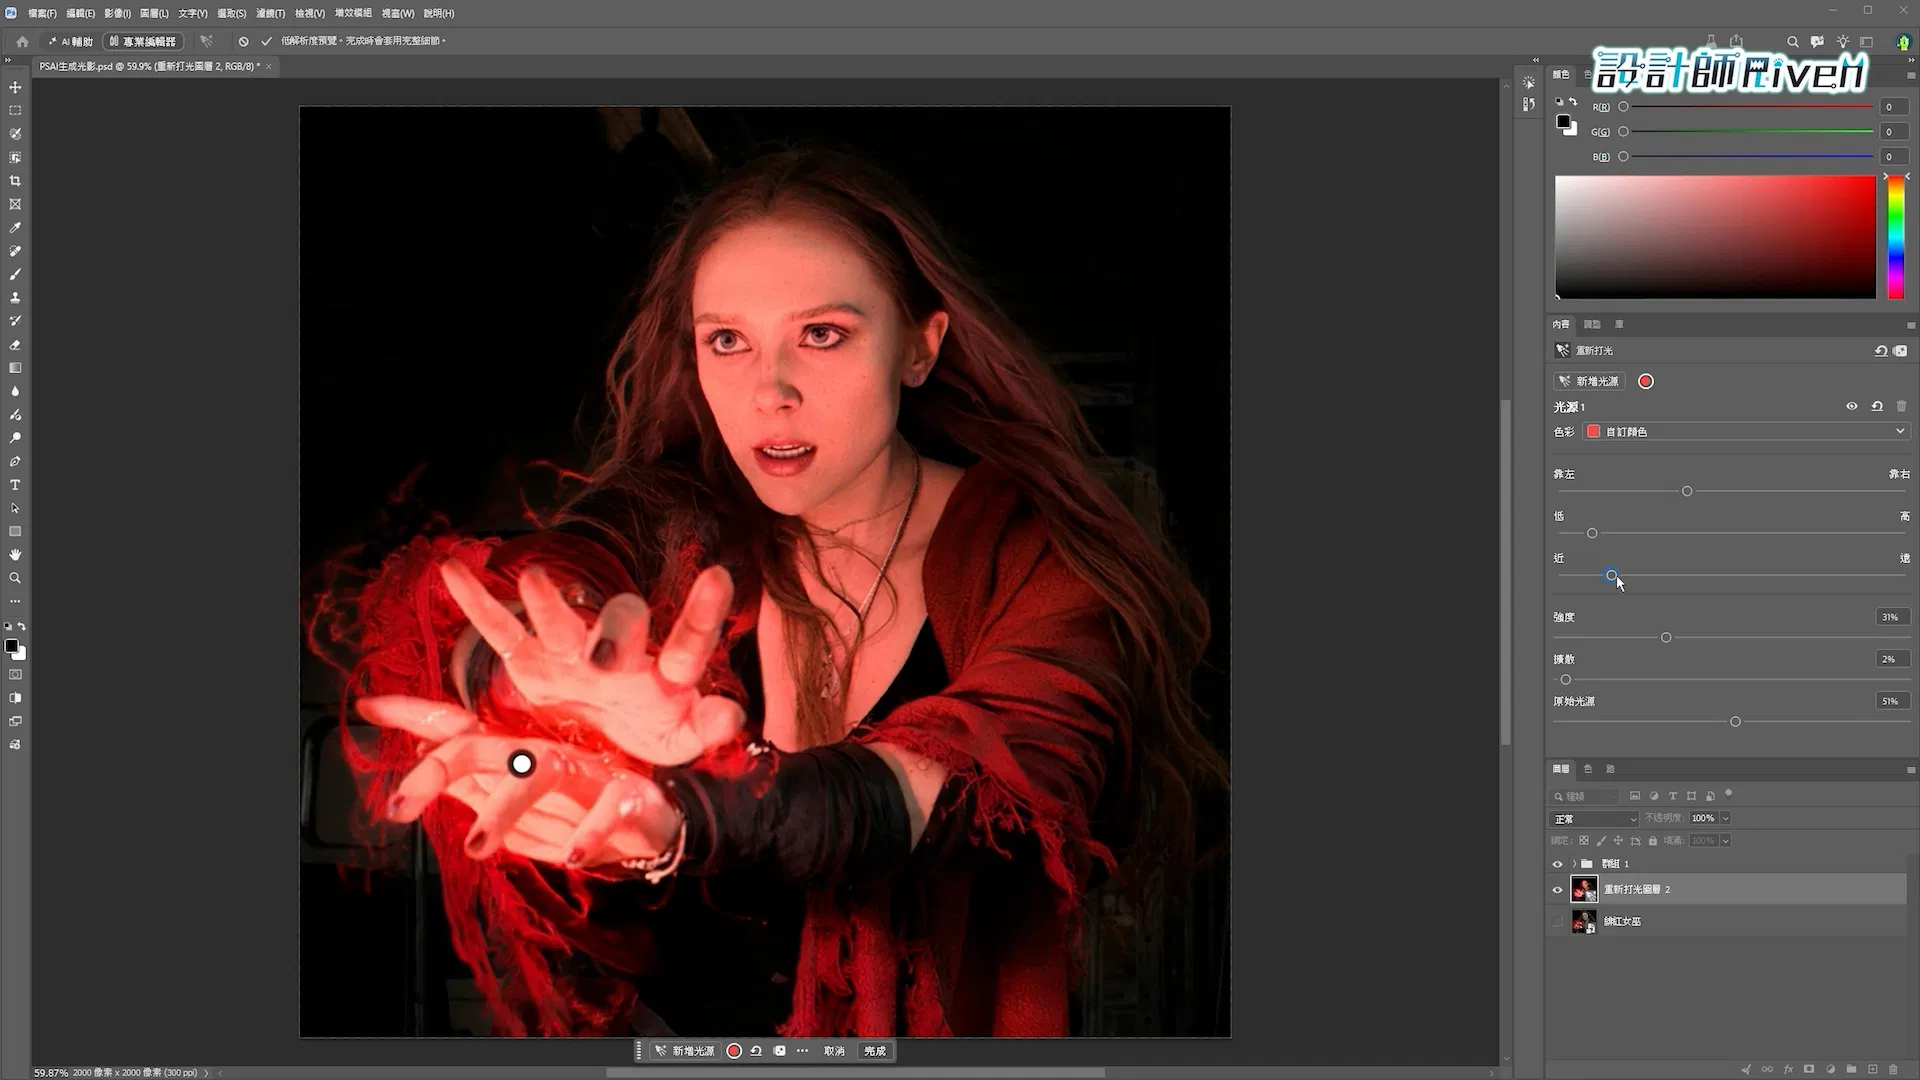Select the Type tool
Screen dimensions: 1920x1080
coord(15,485)
